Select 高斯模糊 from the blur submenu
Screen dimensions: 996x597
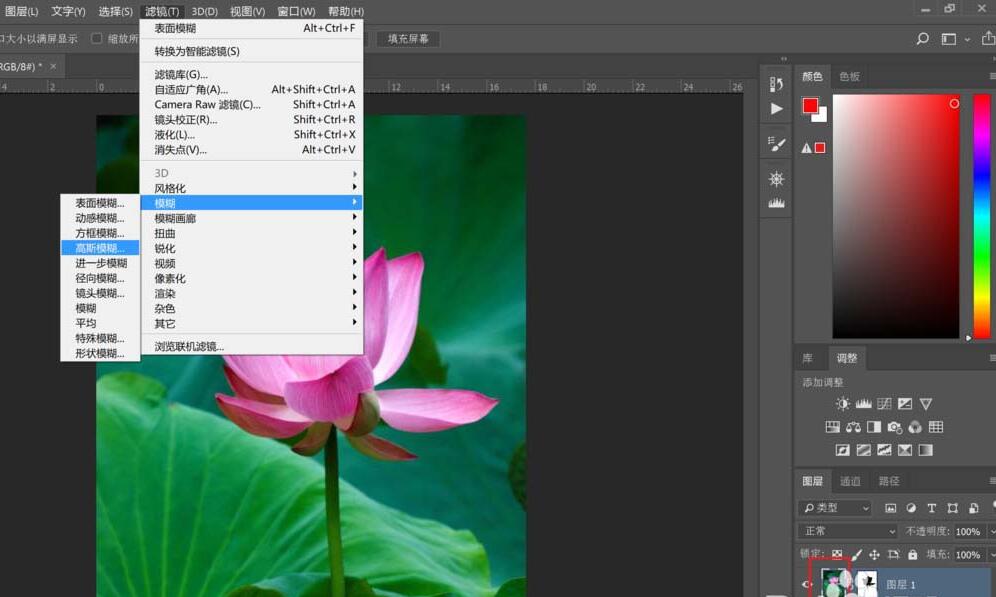(100, 248)
